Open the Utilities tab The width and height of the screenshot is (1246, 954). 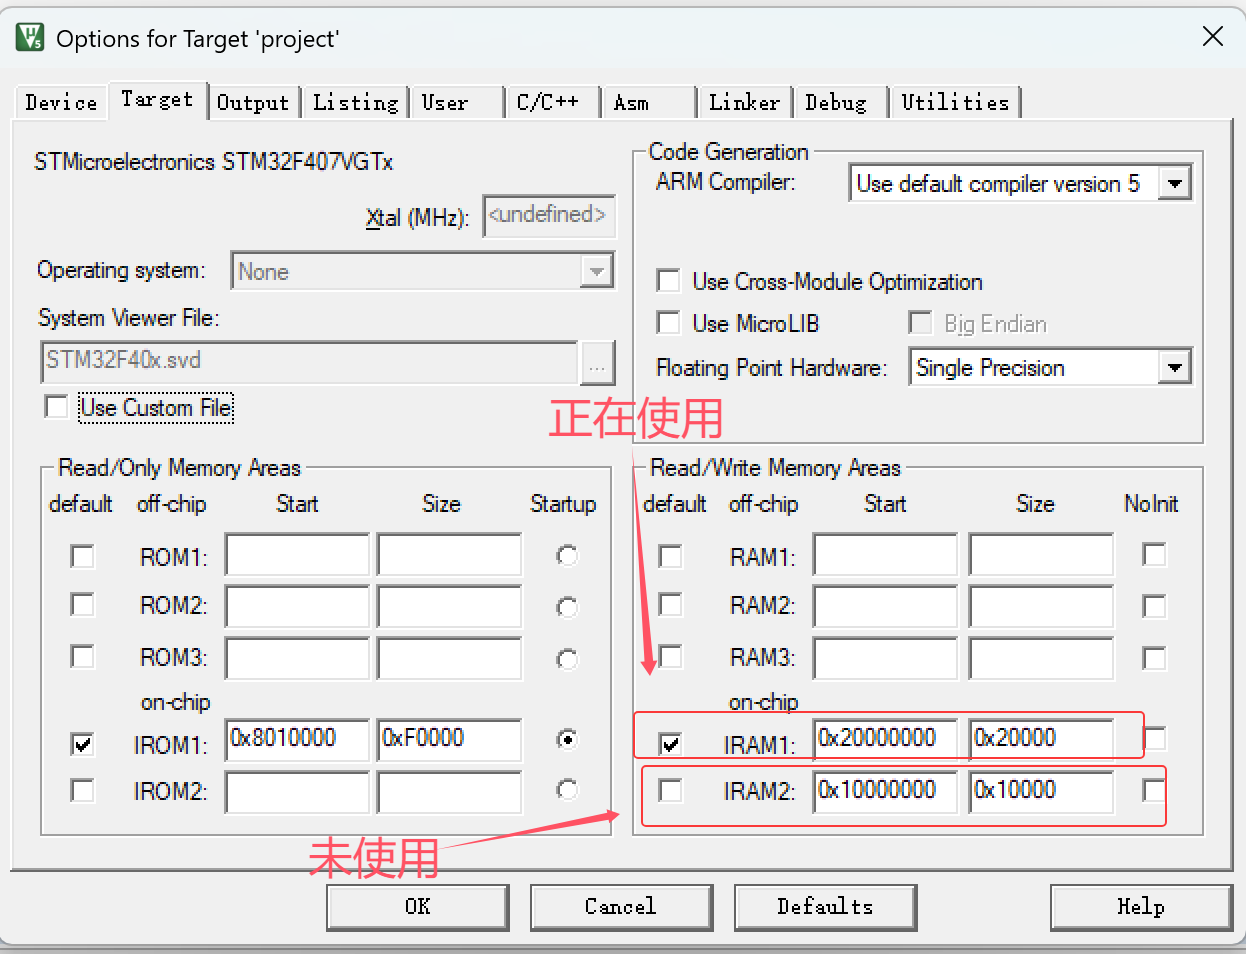(955, 103)
